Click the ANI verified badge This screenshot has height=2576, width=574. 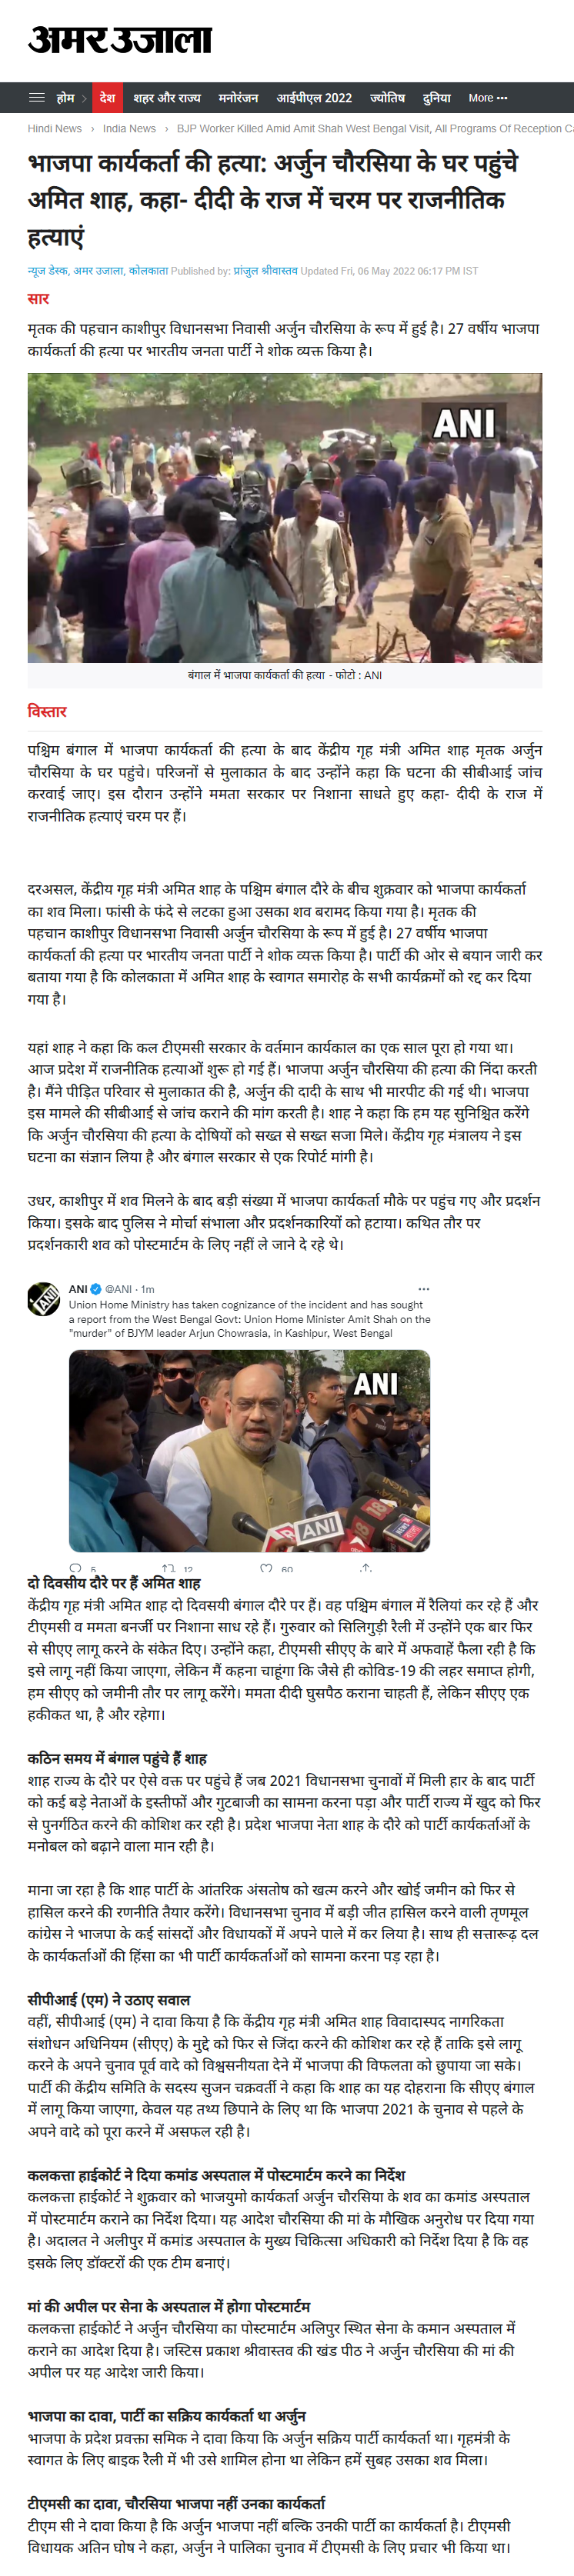pos(96,1289)
